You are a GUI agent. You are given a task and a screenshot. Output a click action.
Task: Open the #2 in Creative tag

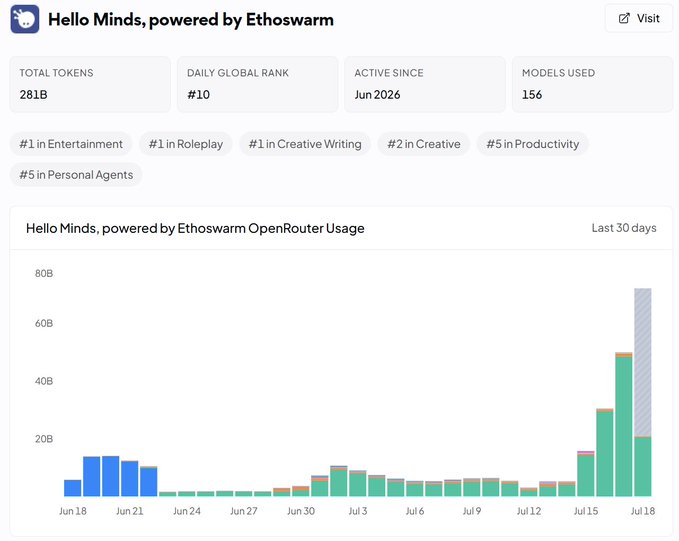424,144
